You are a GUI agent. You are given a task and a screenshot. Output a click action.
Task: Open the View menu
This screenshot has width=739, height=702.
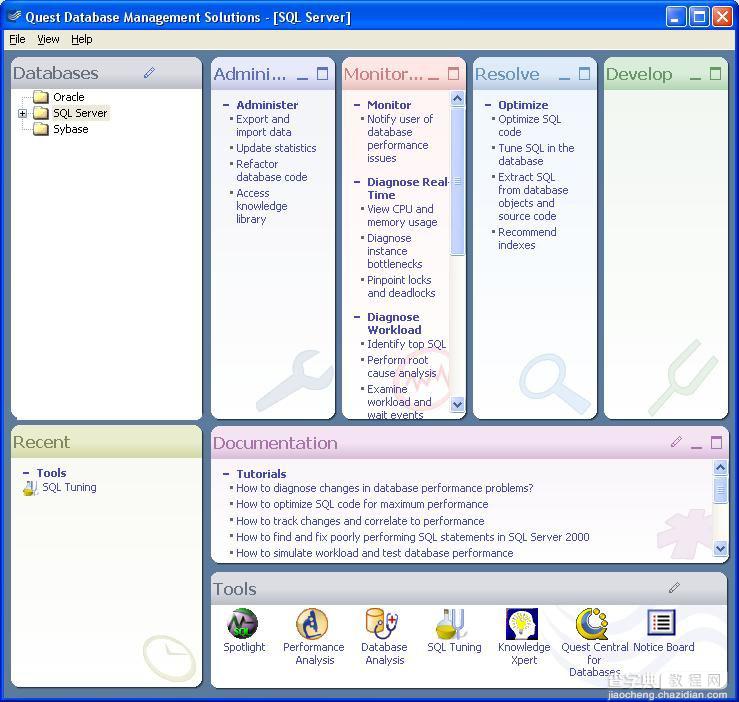pyautogui.click(x=49, y=39)
